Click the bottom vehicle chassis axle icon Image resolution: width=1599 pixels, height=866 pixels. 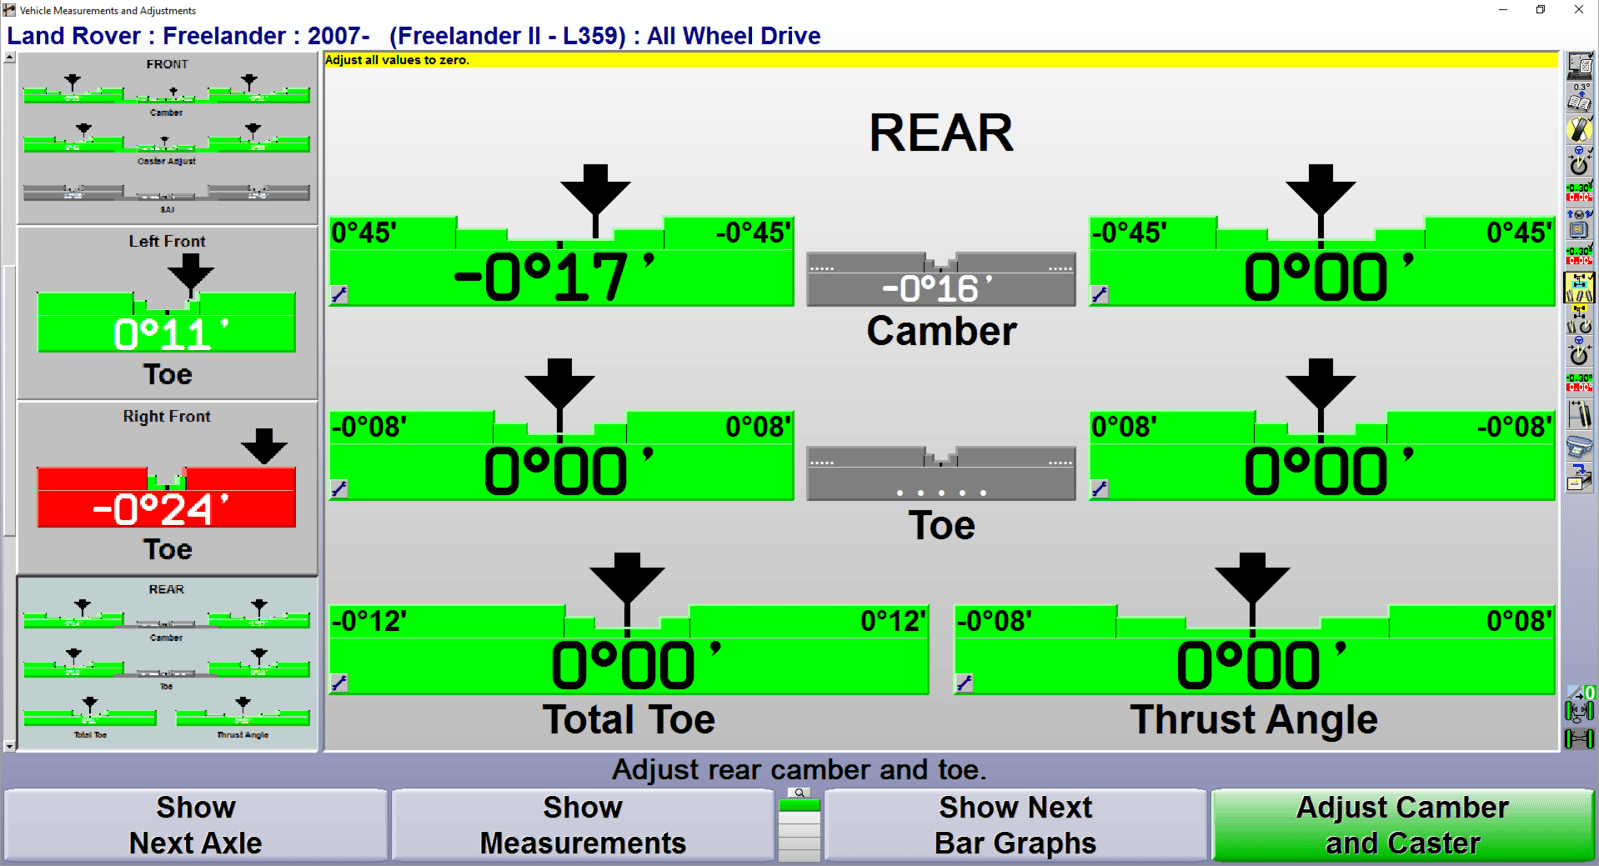[1579, 739]
